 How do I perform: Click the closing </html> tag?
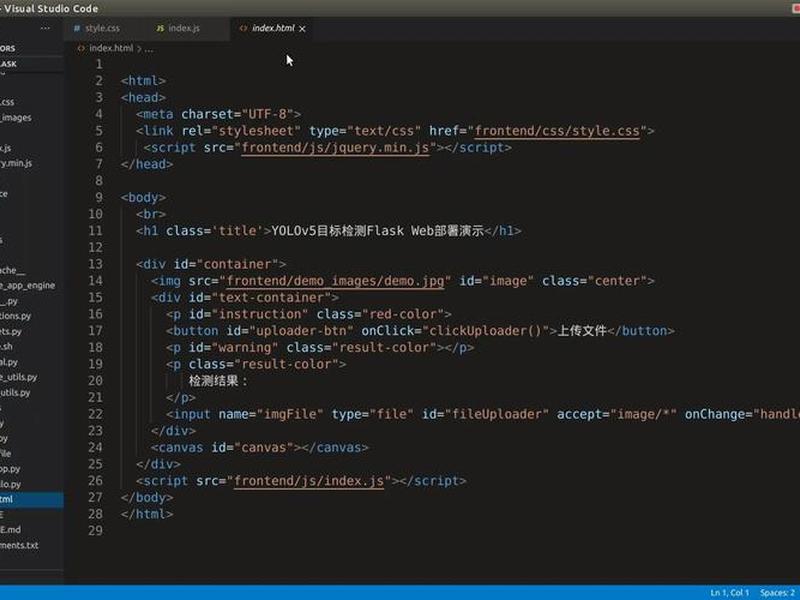[147, 514]
